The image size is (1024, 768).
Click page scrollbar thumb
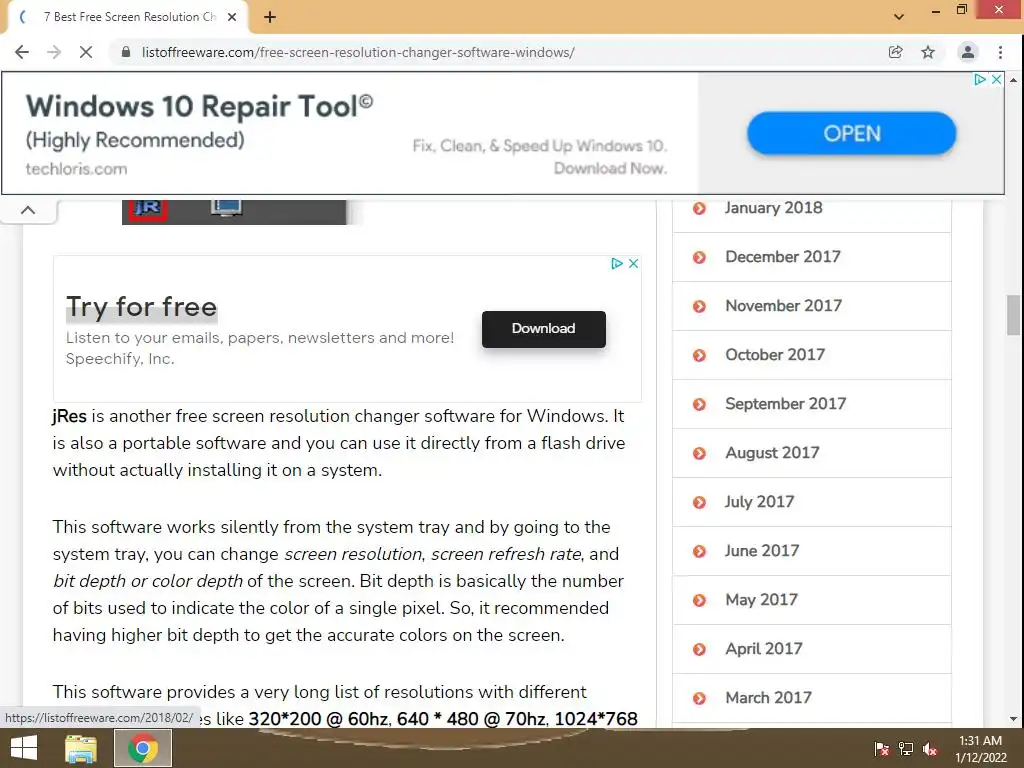(x=1013, y=315)
